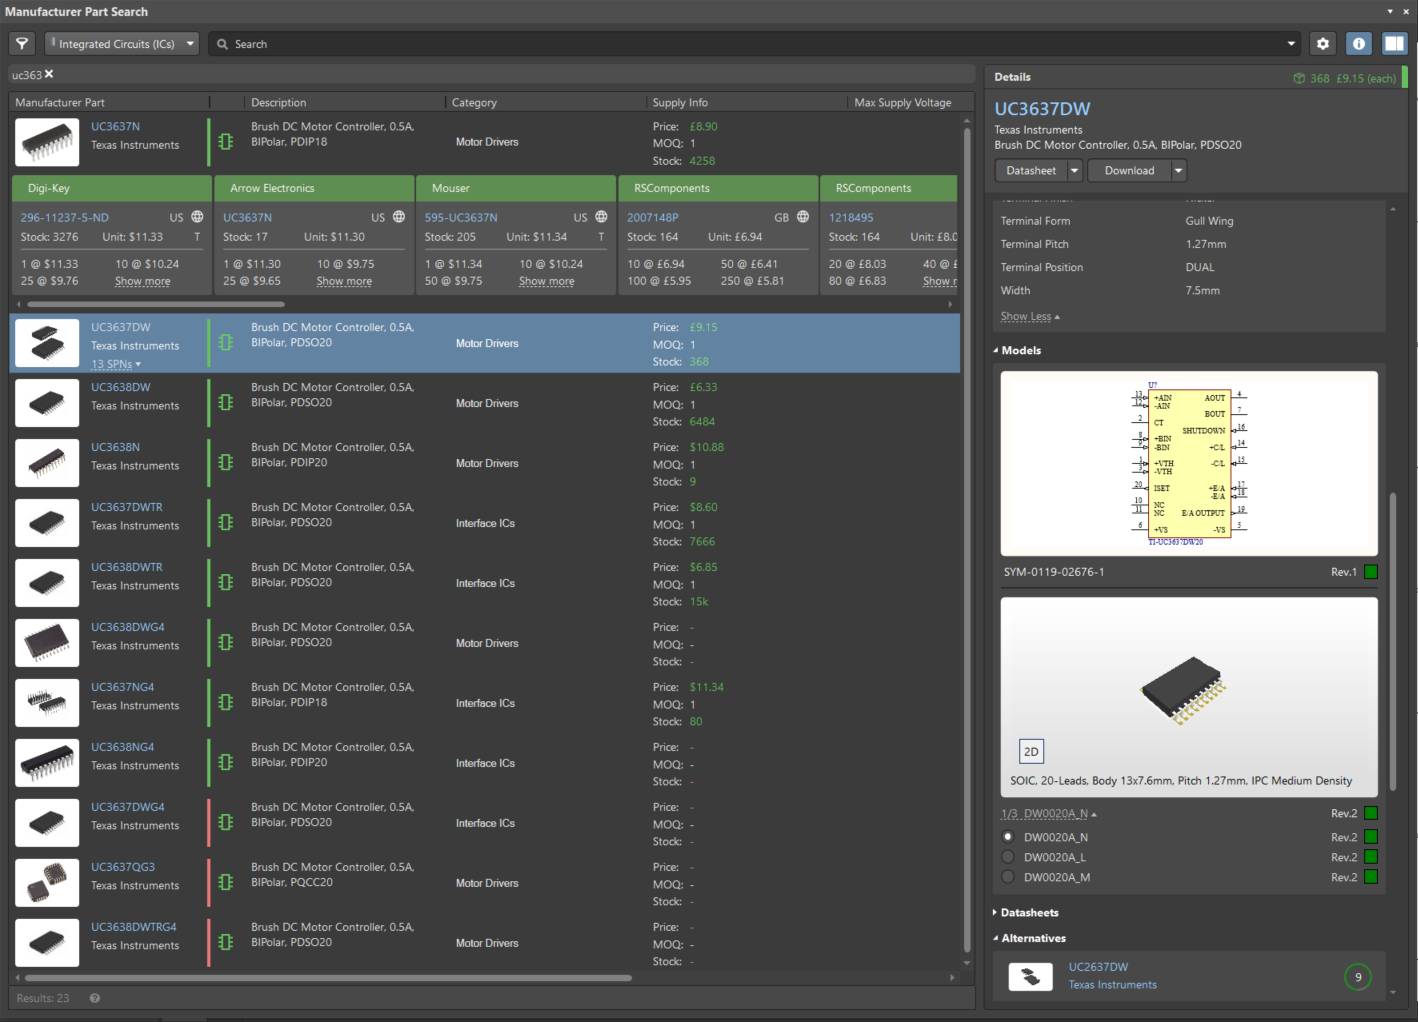Click the green swatch beside DW0020A_L
This screenshot has height=1022, width=1418.
1371,857
